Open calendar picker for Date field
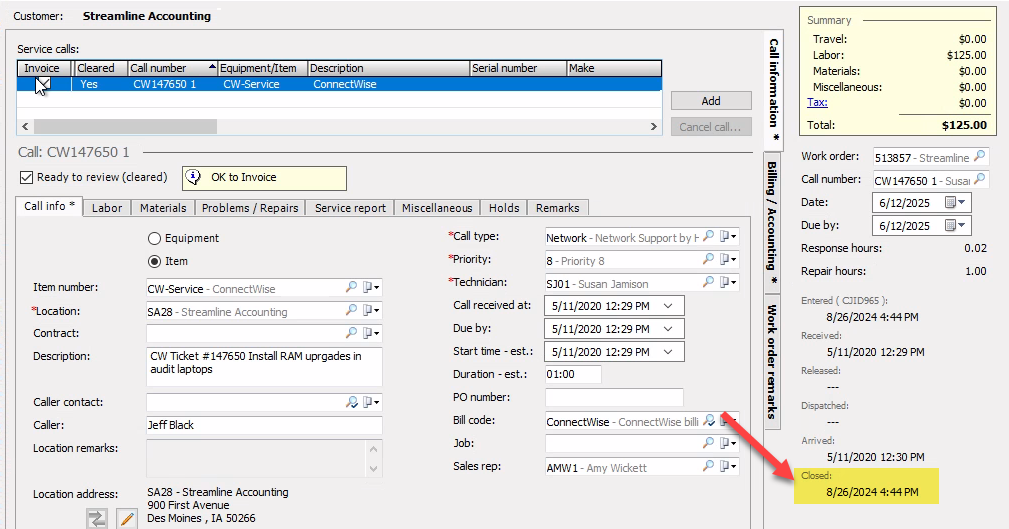Image resolution: width=1009 pixels, height=529 pixels. pos(956,203)
